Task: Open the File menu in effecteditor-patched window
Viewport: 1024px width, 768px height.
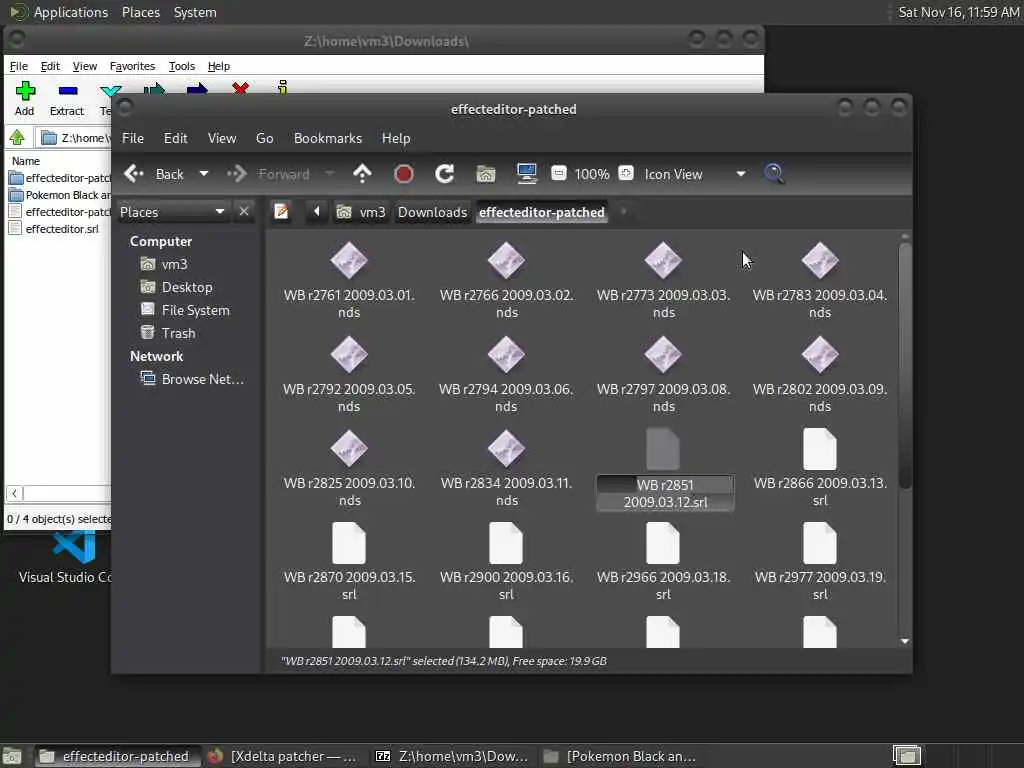Action: [x=133, y=138]
